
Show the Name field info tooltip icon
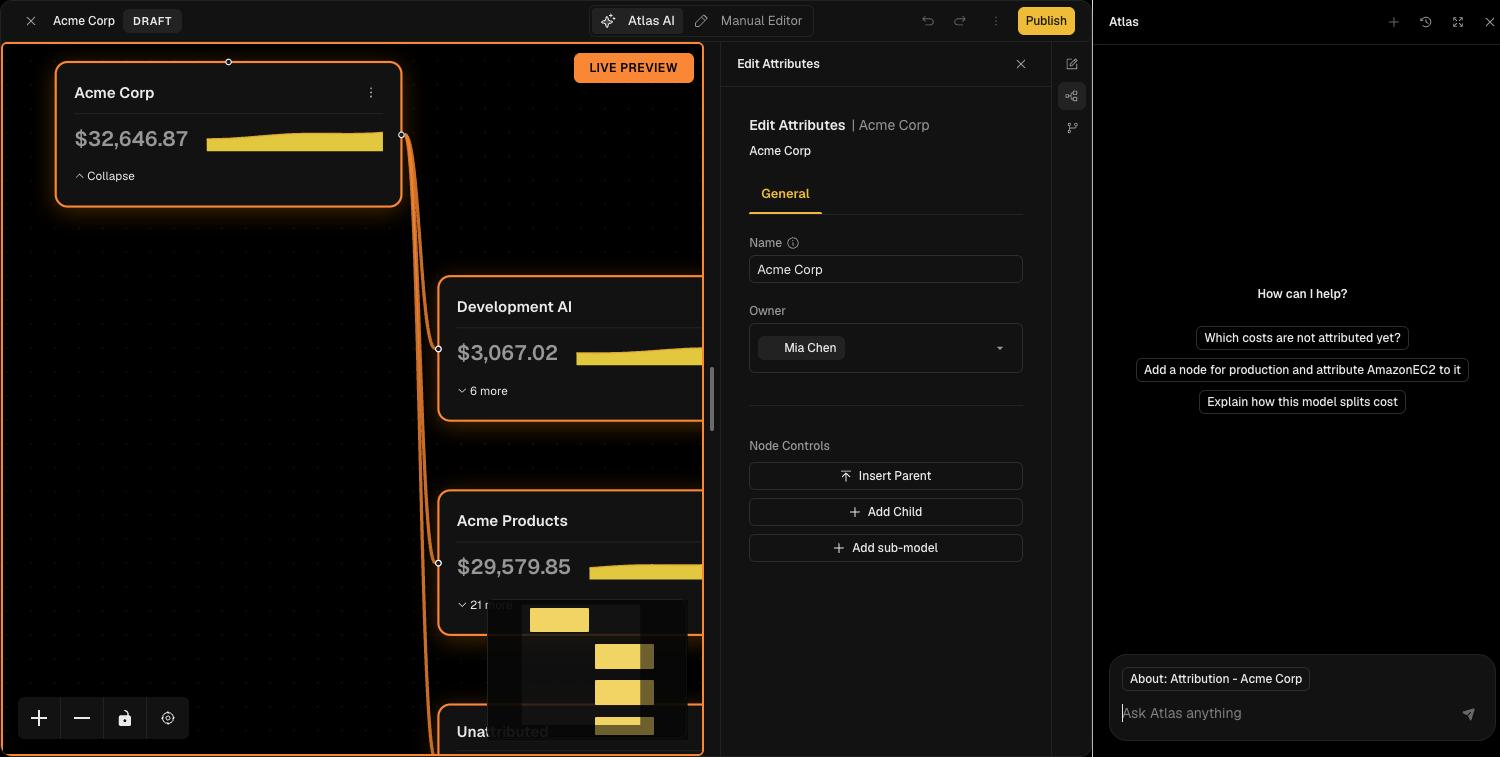(793, 243)
